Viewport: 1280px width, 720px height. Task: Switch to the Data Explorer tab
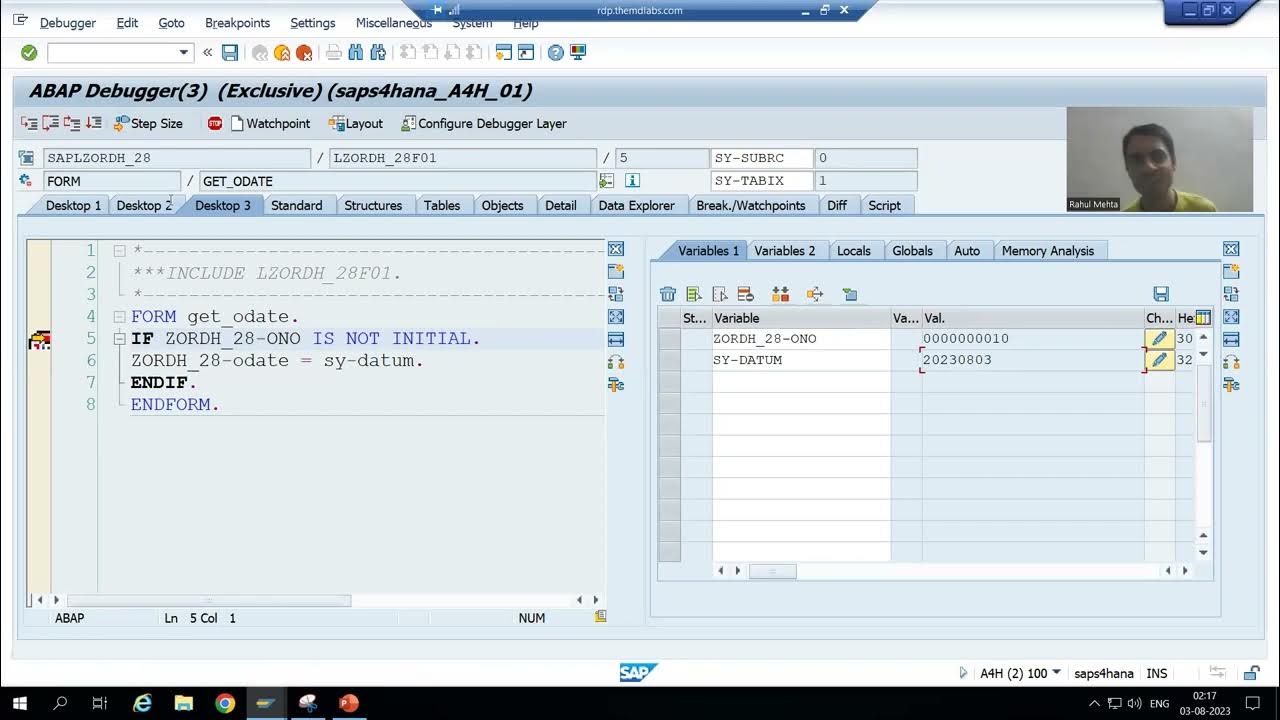point(636,205)
